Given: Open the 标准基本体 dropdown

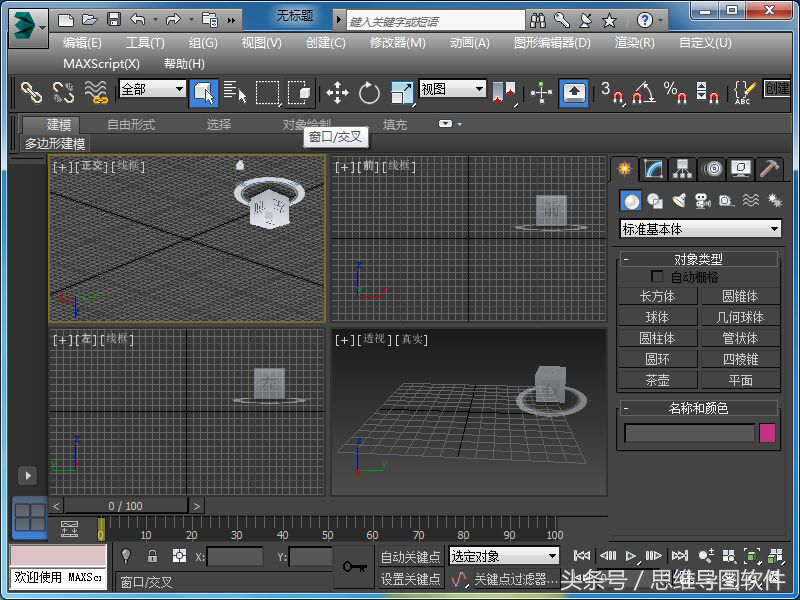Looking at the screenshot, I should pyautogui.click(x=700, y=229).
